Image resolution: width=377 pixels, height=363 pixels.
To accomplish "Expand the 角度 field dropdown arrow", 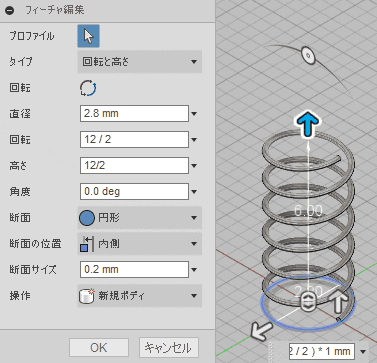I will pos(194,192).
